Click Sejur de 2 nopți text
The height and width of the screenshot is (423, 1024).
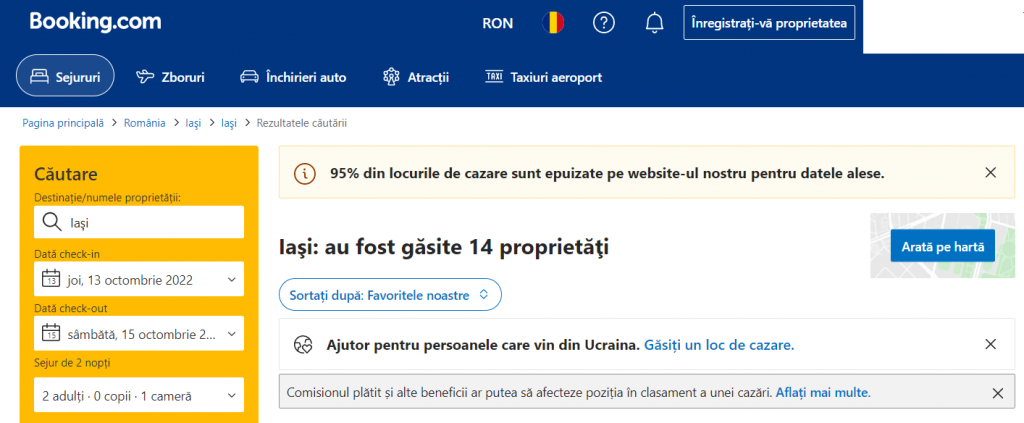[x=71, y=363]
